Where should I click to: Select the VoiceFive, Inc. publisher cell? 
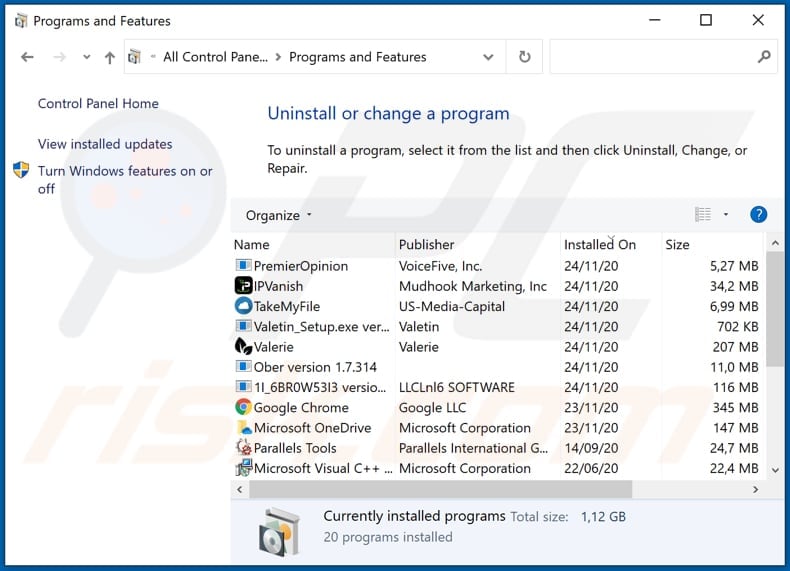point(440,266)
